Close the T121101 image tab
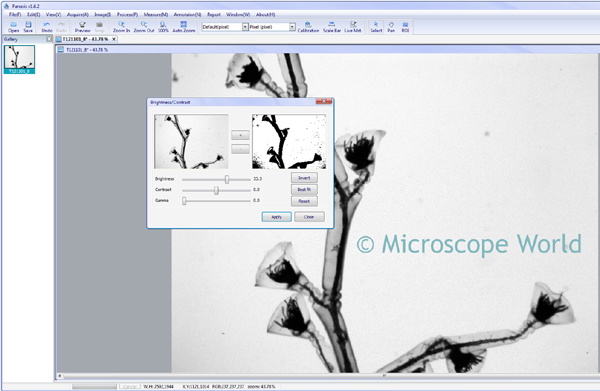 tap(114, 39)
